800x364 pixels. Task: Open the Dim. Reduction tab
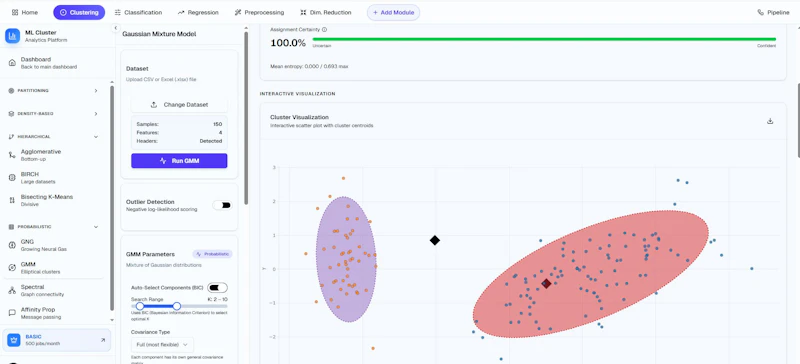[x=326, y=12]
